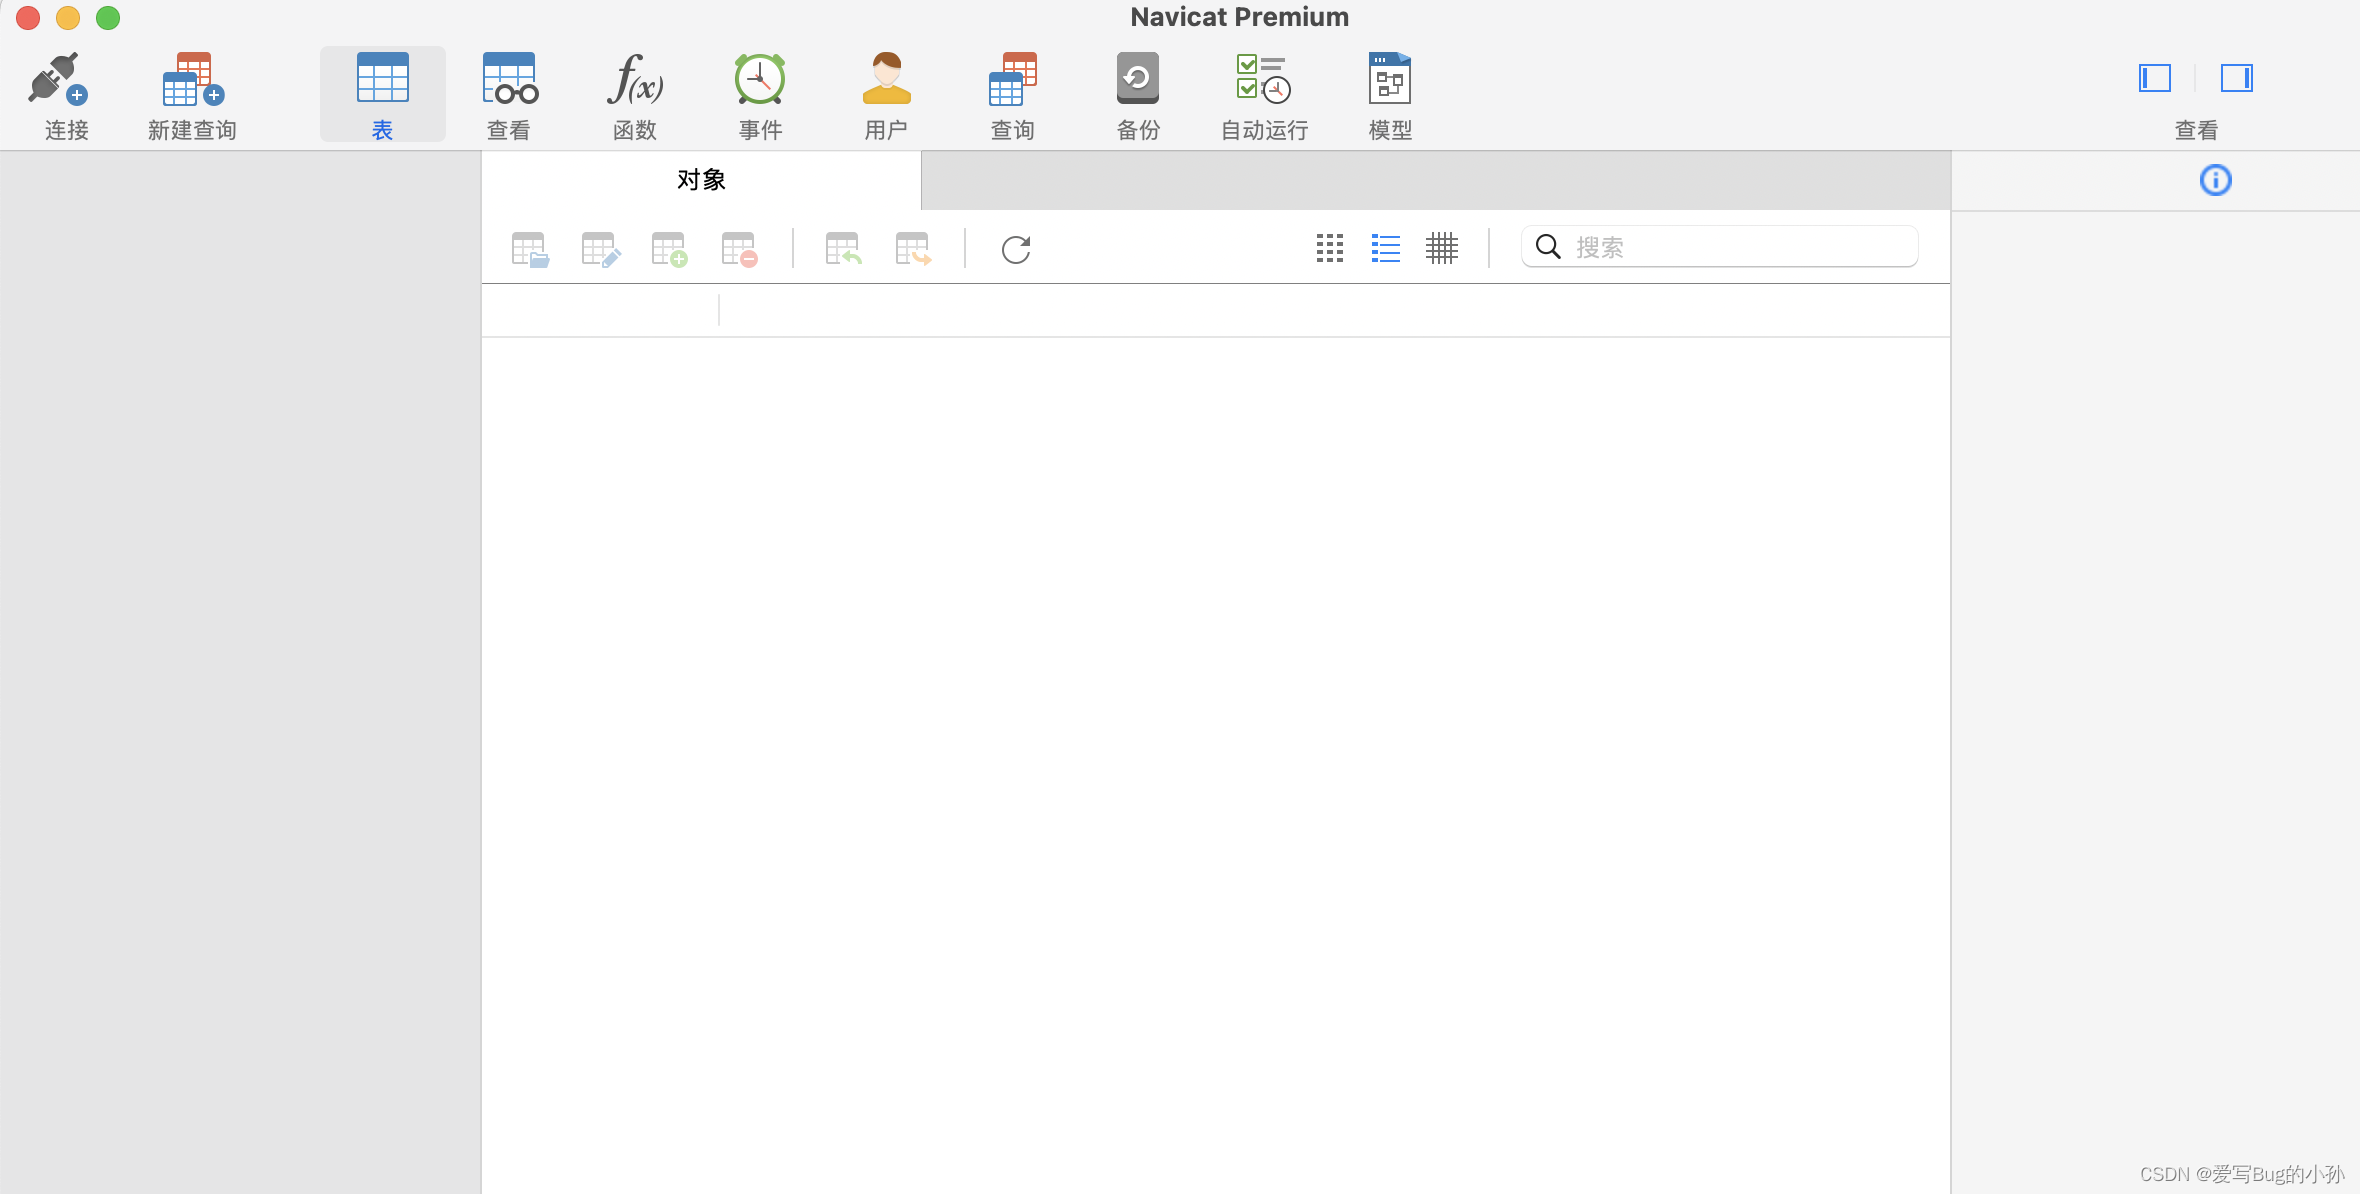The image size is (2360, 1194).
Task: Minimize window with yellow button
Action: tap(68, 18)
